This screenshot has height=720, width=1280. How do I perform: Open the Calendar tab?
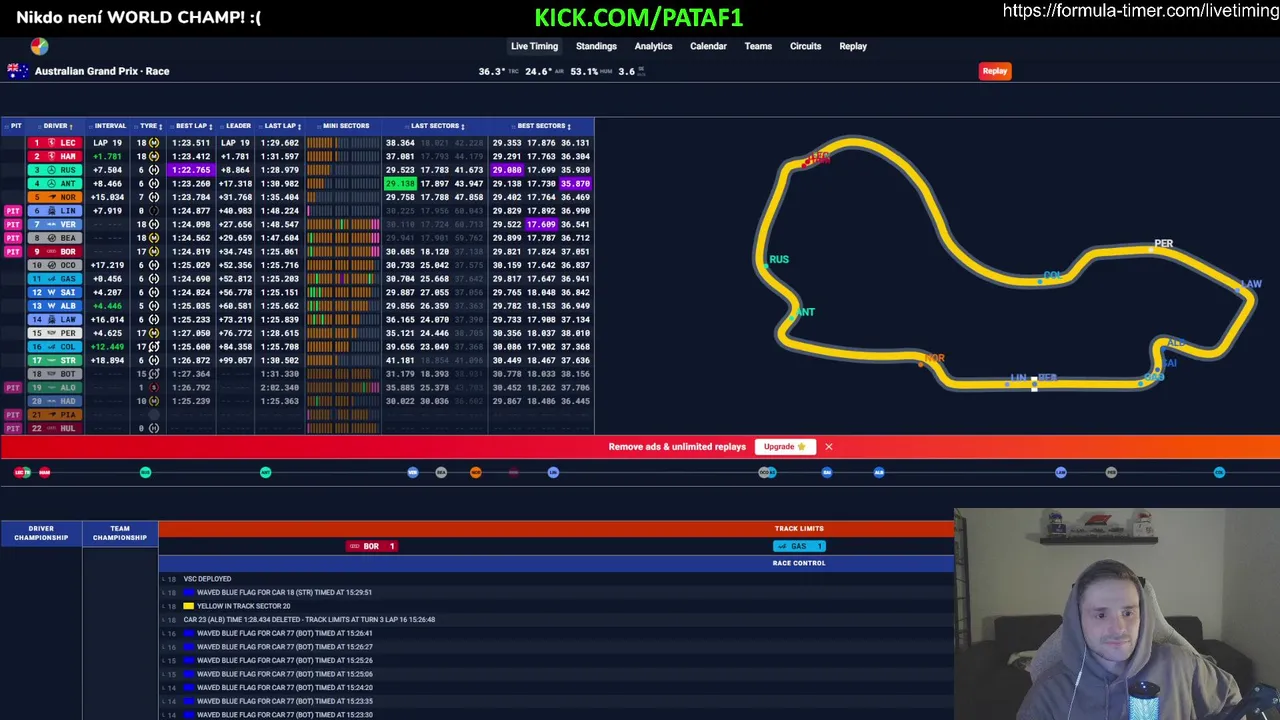(708, 46)
